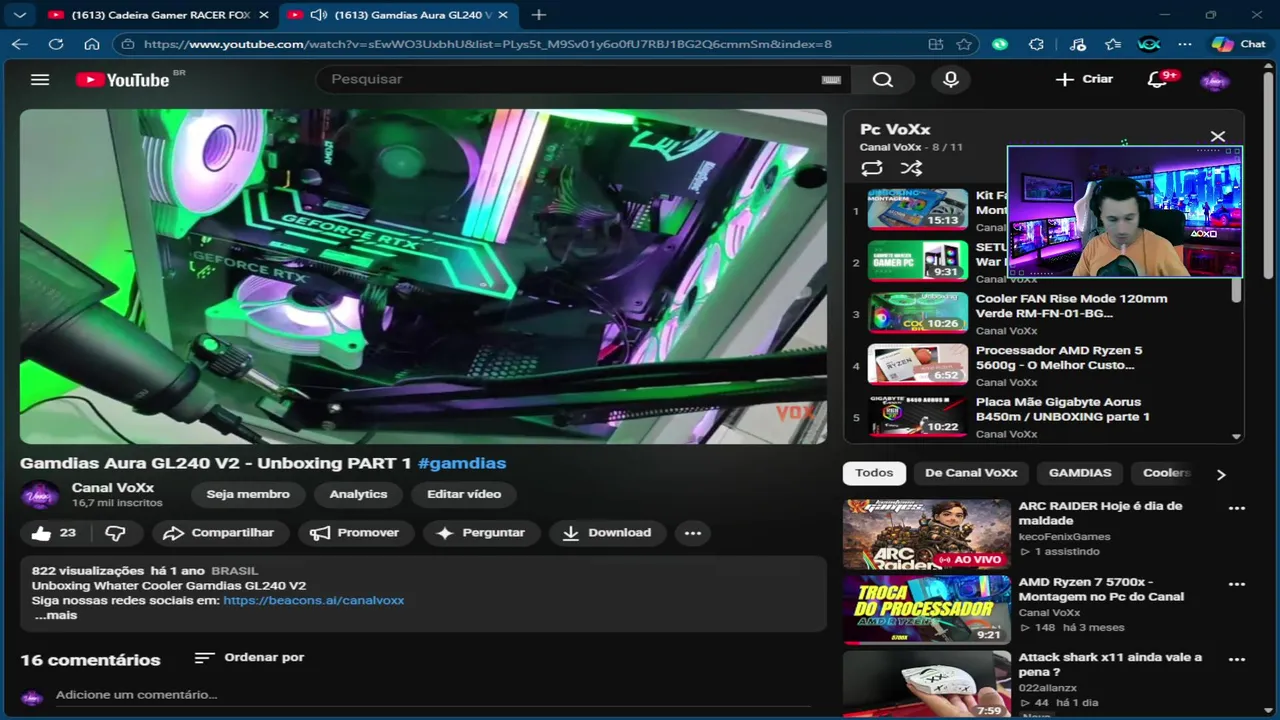1280x720 pixels.
Task: Click the Promover button
Action: (355, 533)
